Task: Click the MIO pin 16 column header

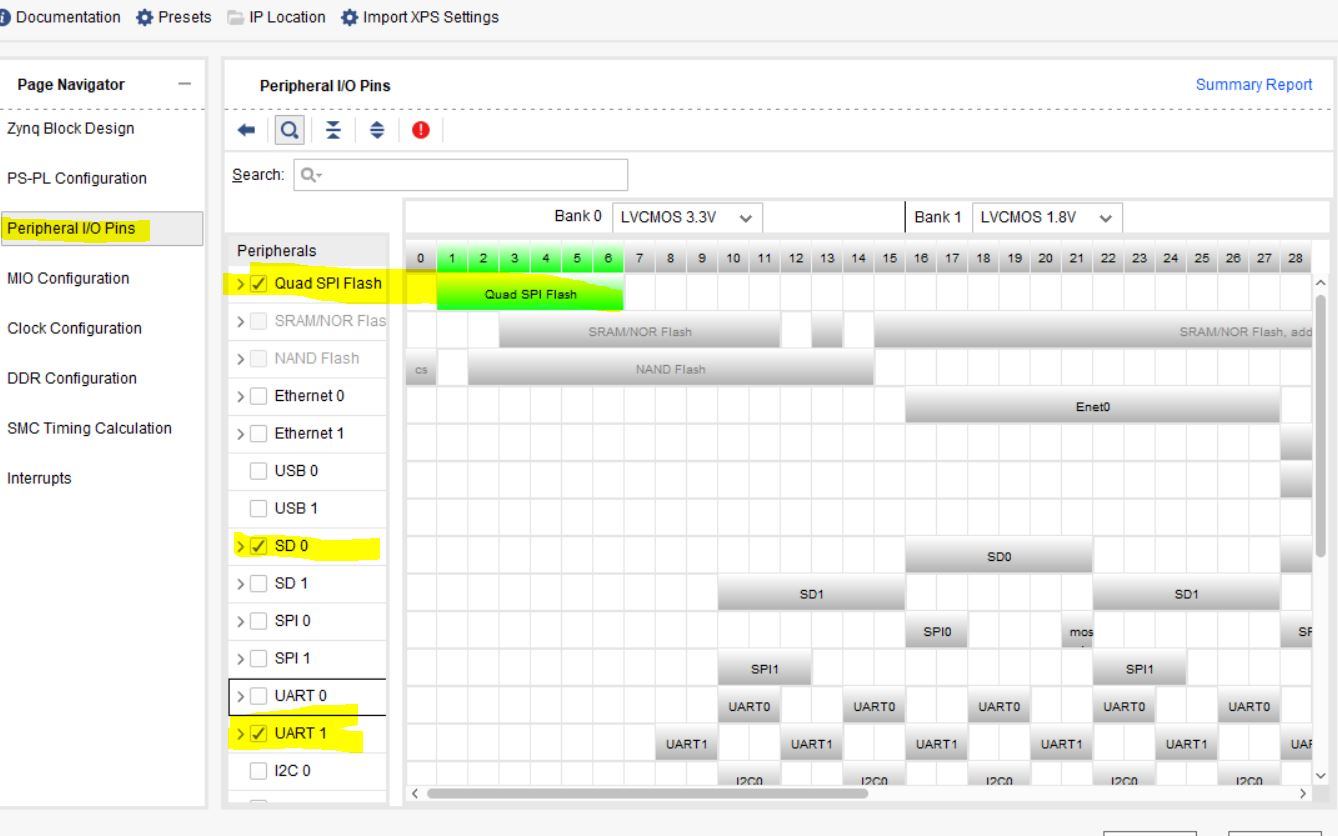Action: tap(920, 258)
